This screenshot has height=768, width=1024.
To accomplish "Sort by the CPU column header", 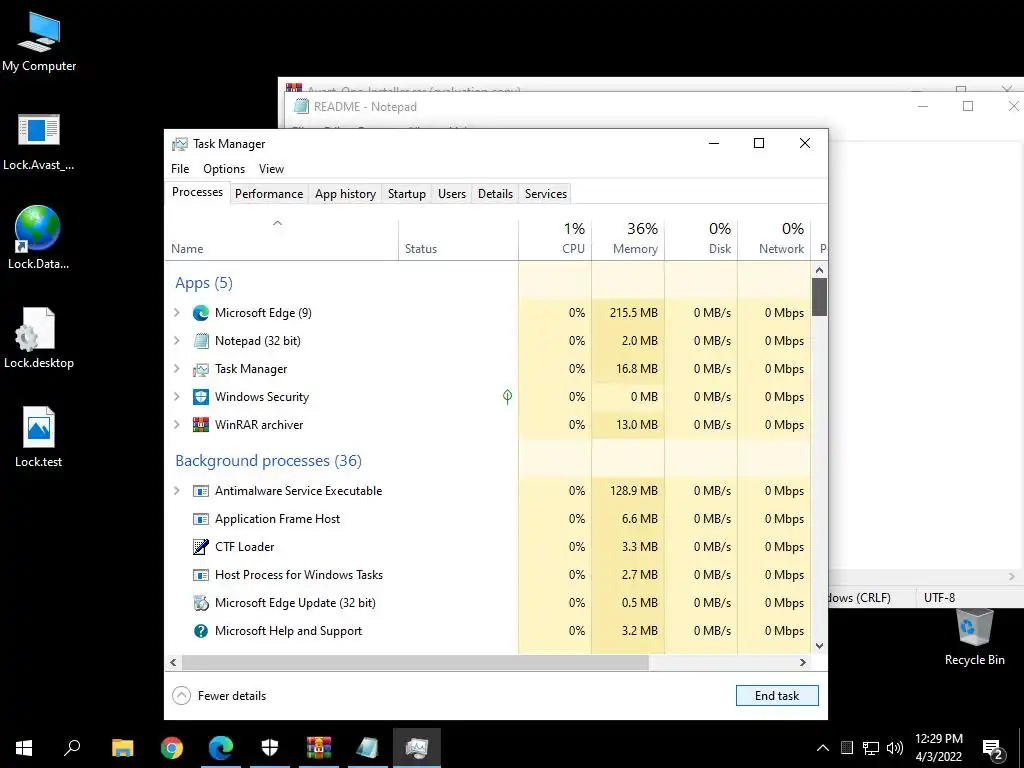I will [555, 240].
